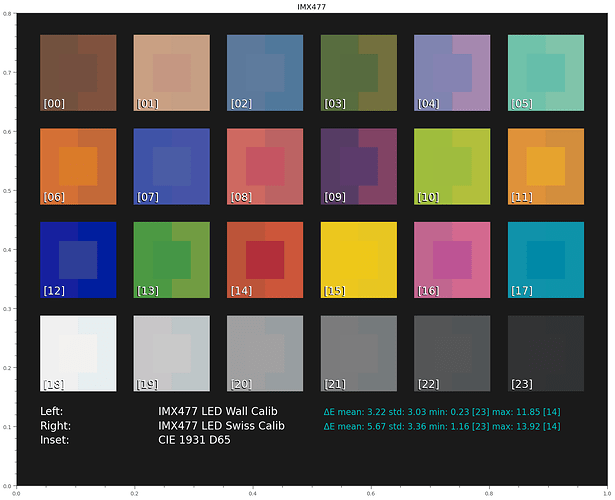The width and height of the screenshot is (615, 500).
Task: Click the ΔE mean: 5.67 statistics line
Action: click(442, 426)
